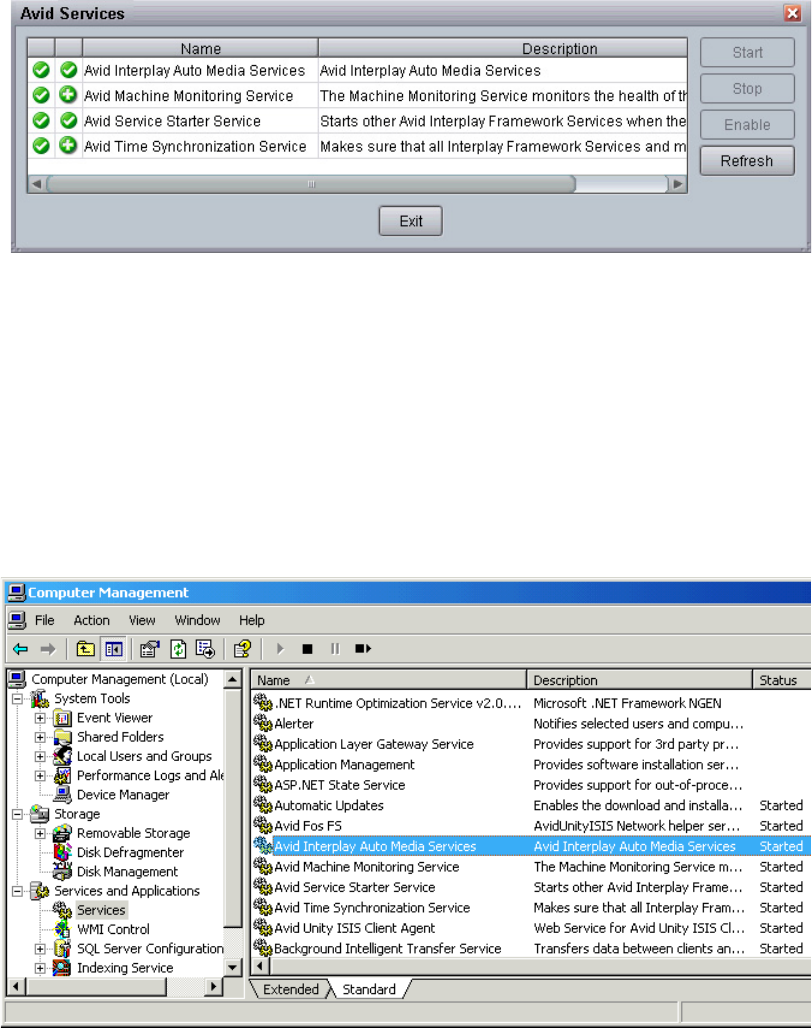Sort services by Status column header
This screenshot has height=1028, width=812.
coord(782,680)
